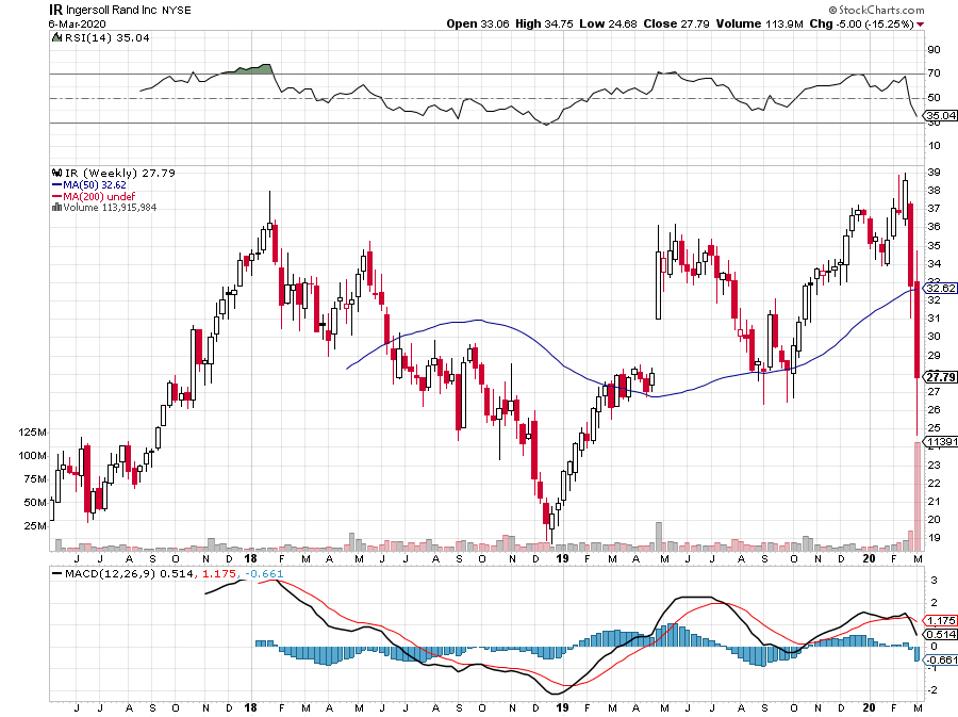958x717 pixels.
Task: Click the blue -0.661 histogram value in MACD legend
Action: 264,574
